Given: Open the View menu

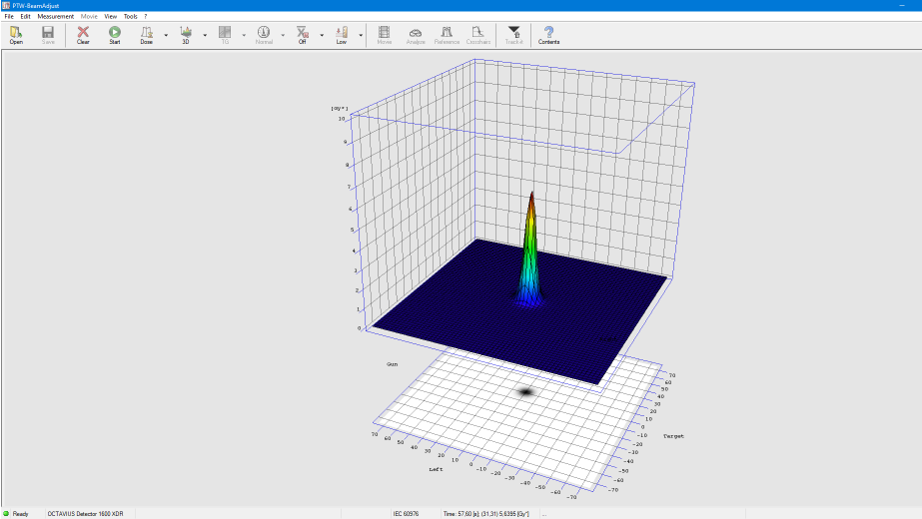Looking at the screenshot, I should pyautogui.click(x=111, y=16).
